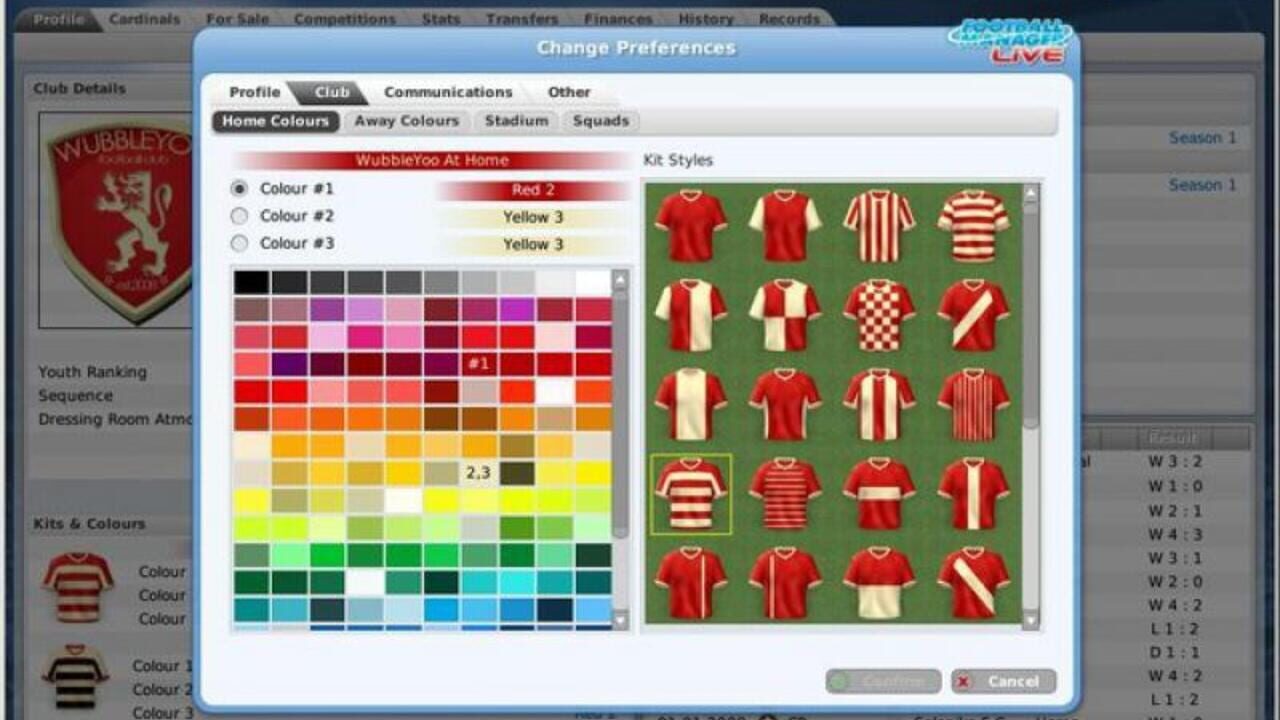This screenshot has width=1280, height=720.
Task: Click the black striped away kit icon
Action: pos(75,677)
